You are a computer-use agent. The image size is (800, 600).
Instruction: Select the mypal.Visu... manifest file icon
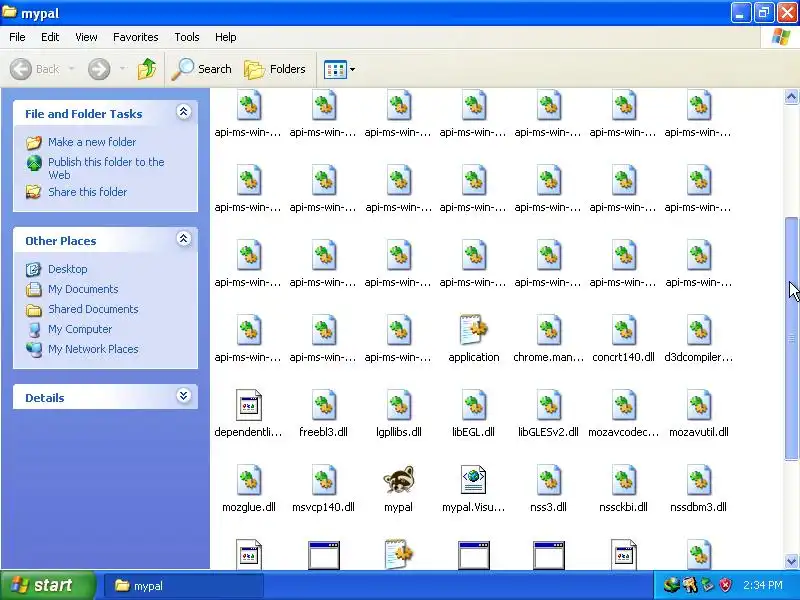tap(473, 480)
